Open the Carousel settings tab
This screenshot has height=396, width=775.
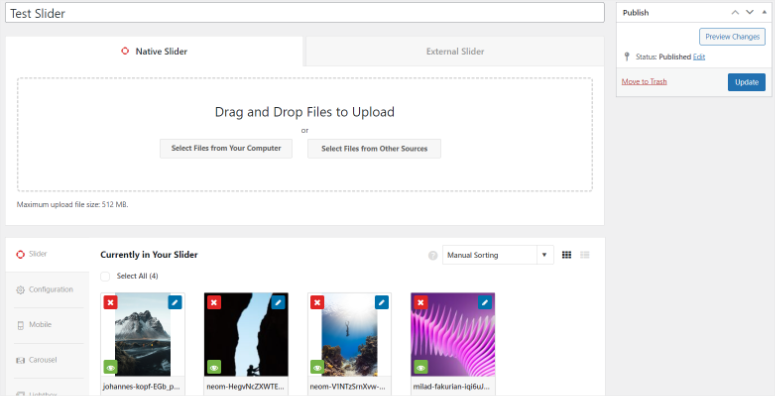[47, 360]
